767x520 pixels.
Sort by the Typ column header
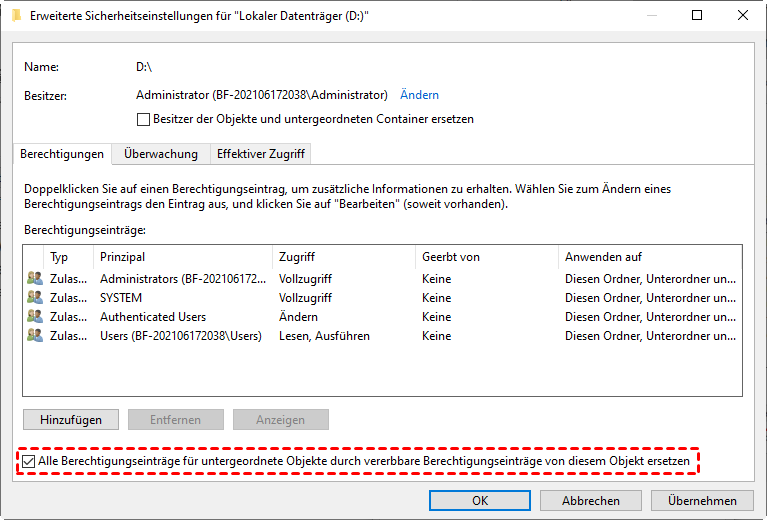coord(68,257)
